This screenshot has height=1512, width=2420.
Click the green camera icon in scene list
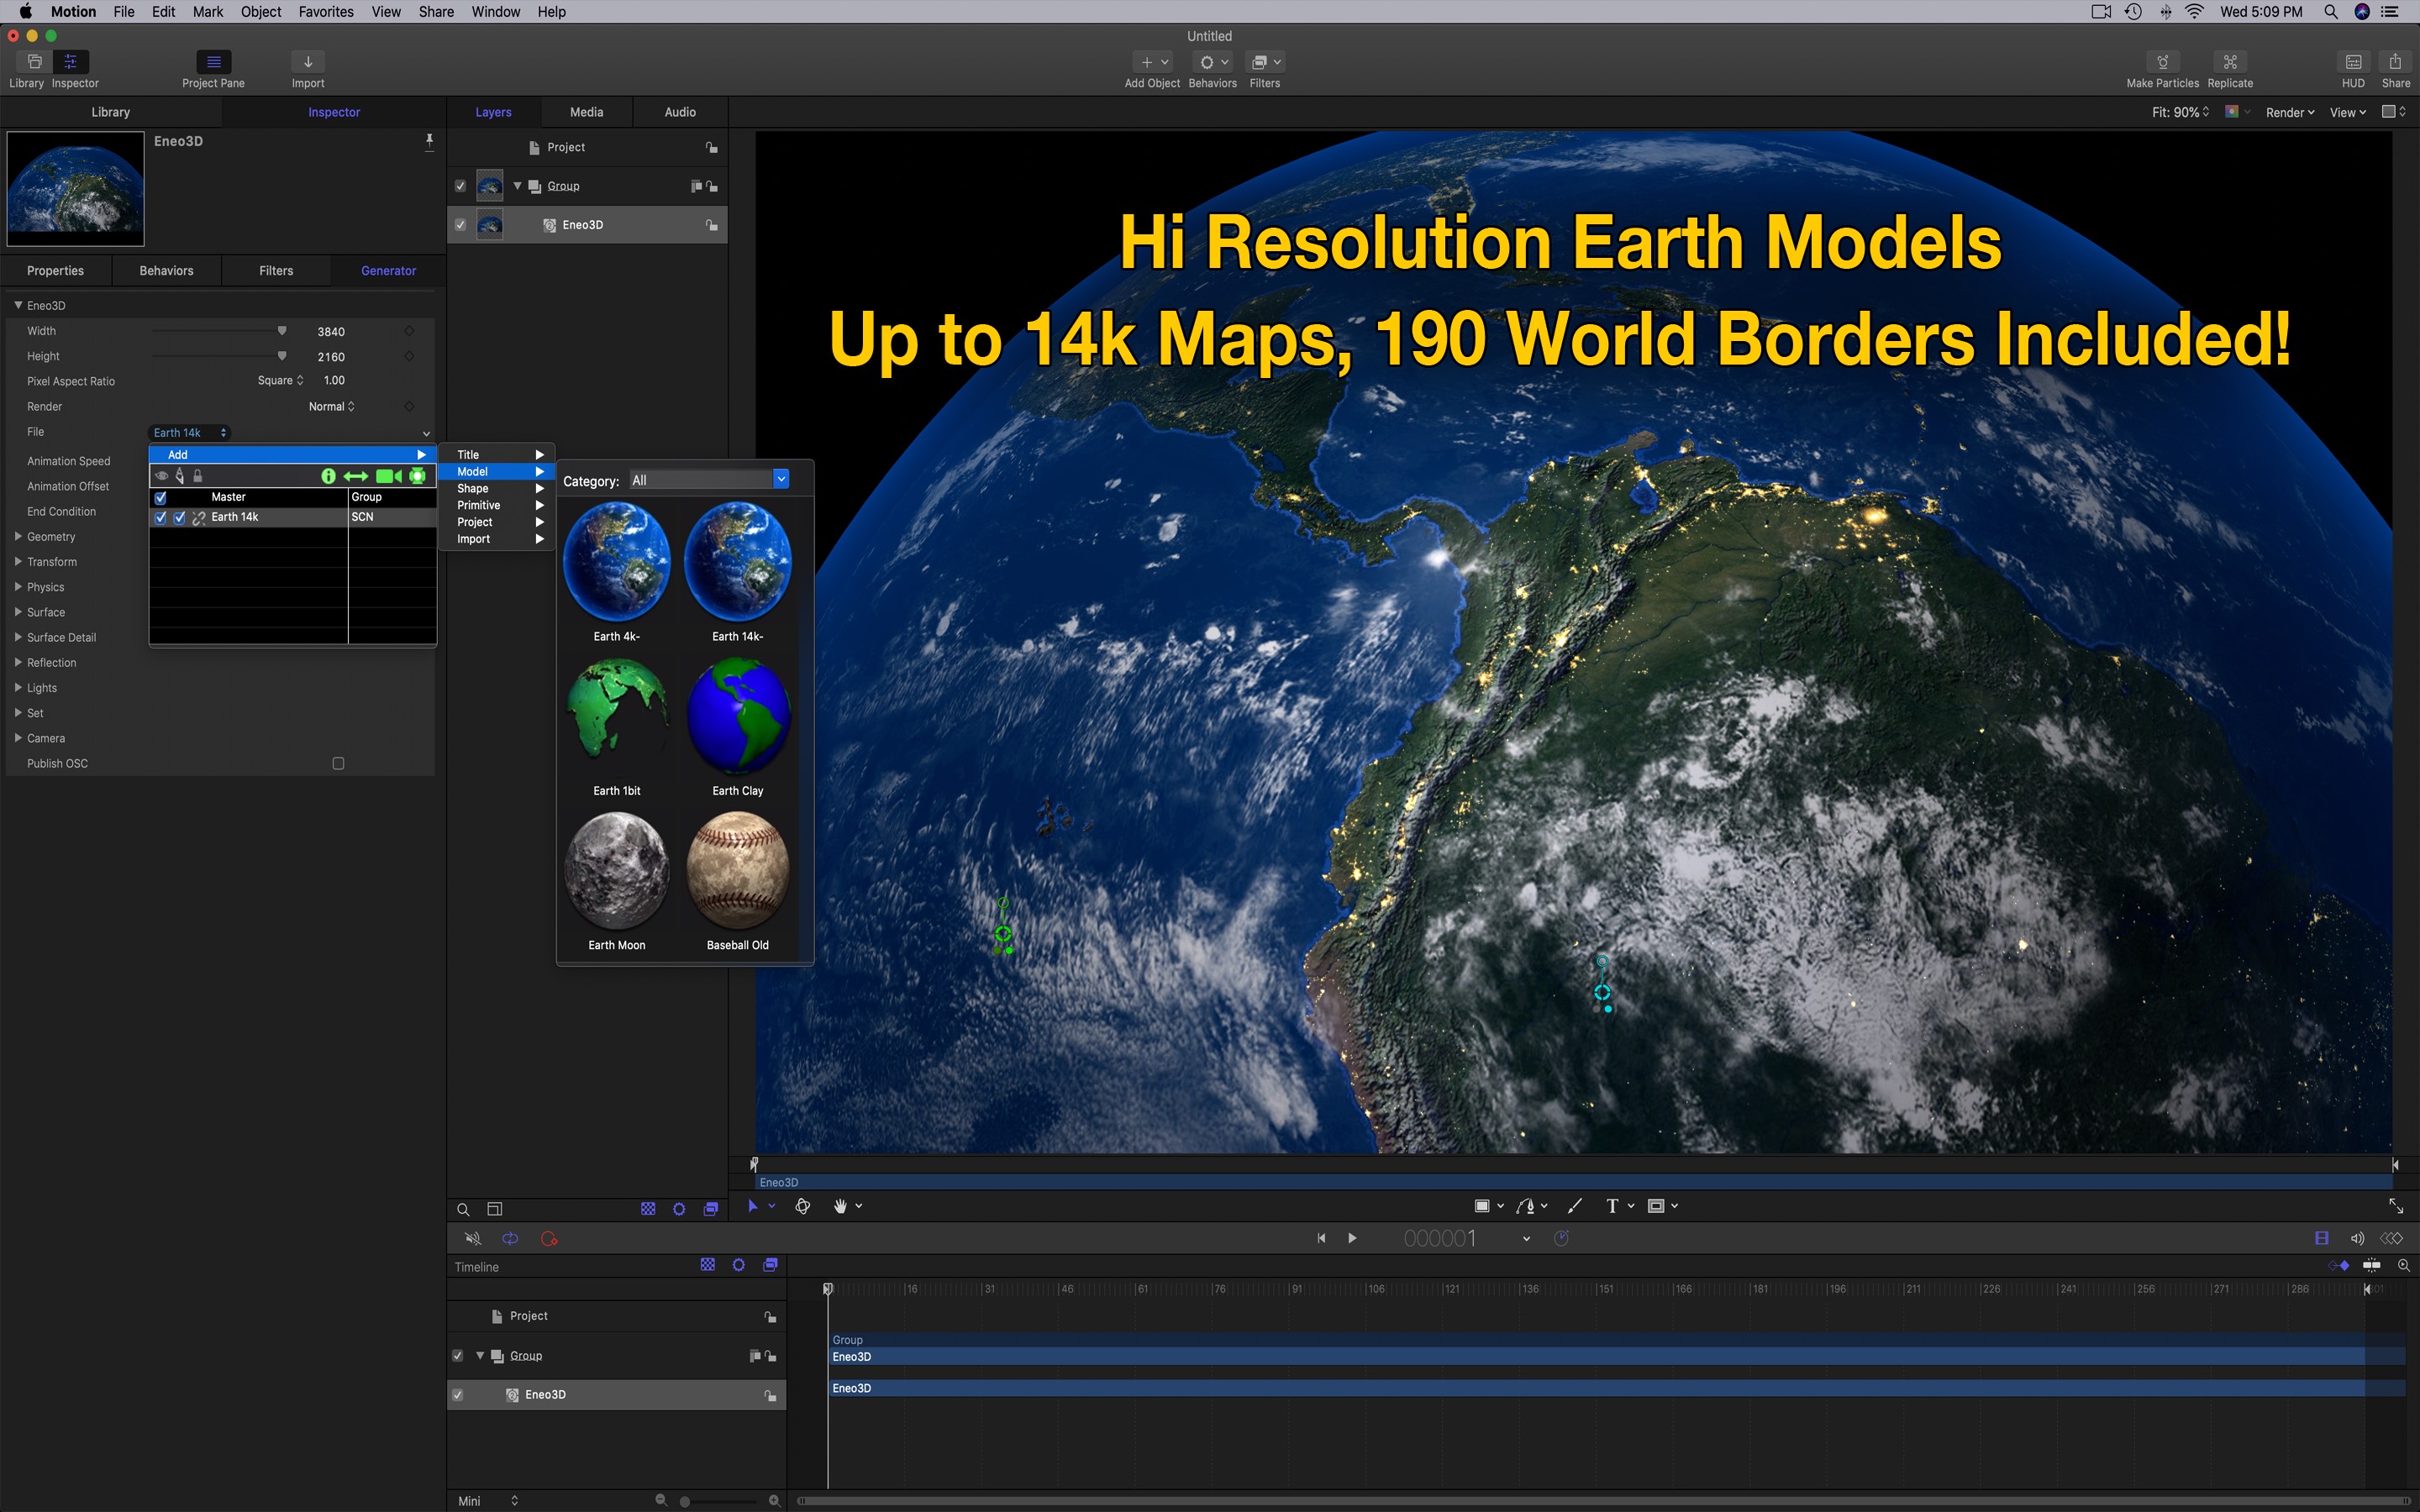pyautogui.click(x=389, y=476)
